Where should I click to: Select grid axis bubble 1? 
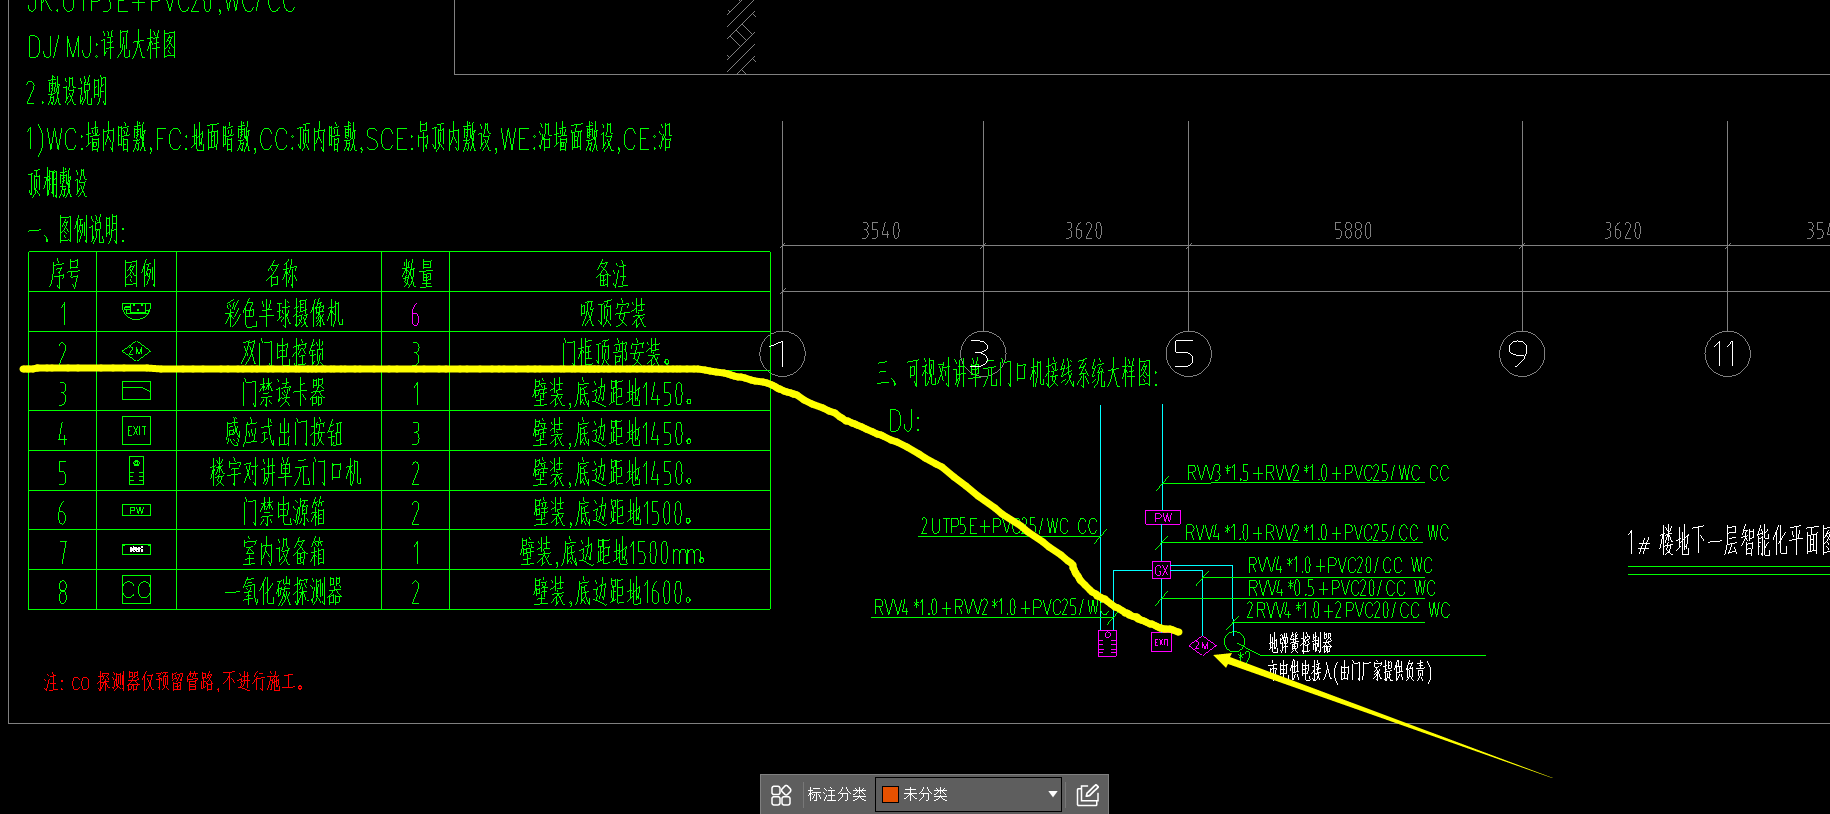[x=782, y=354]
